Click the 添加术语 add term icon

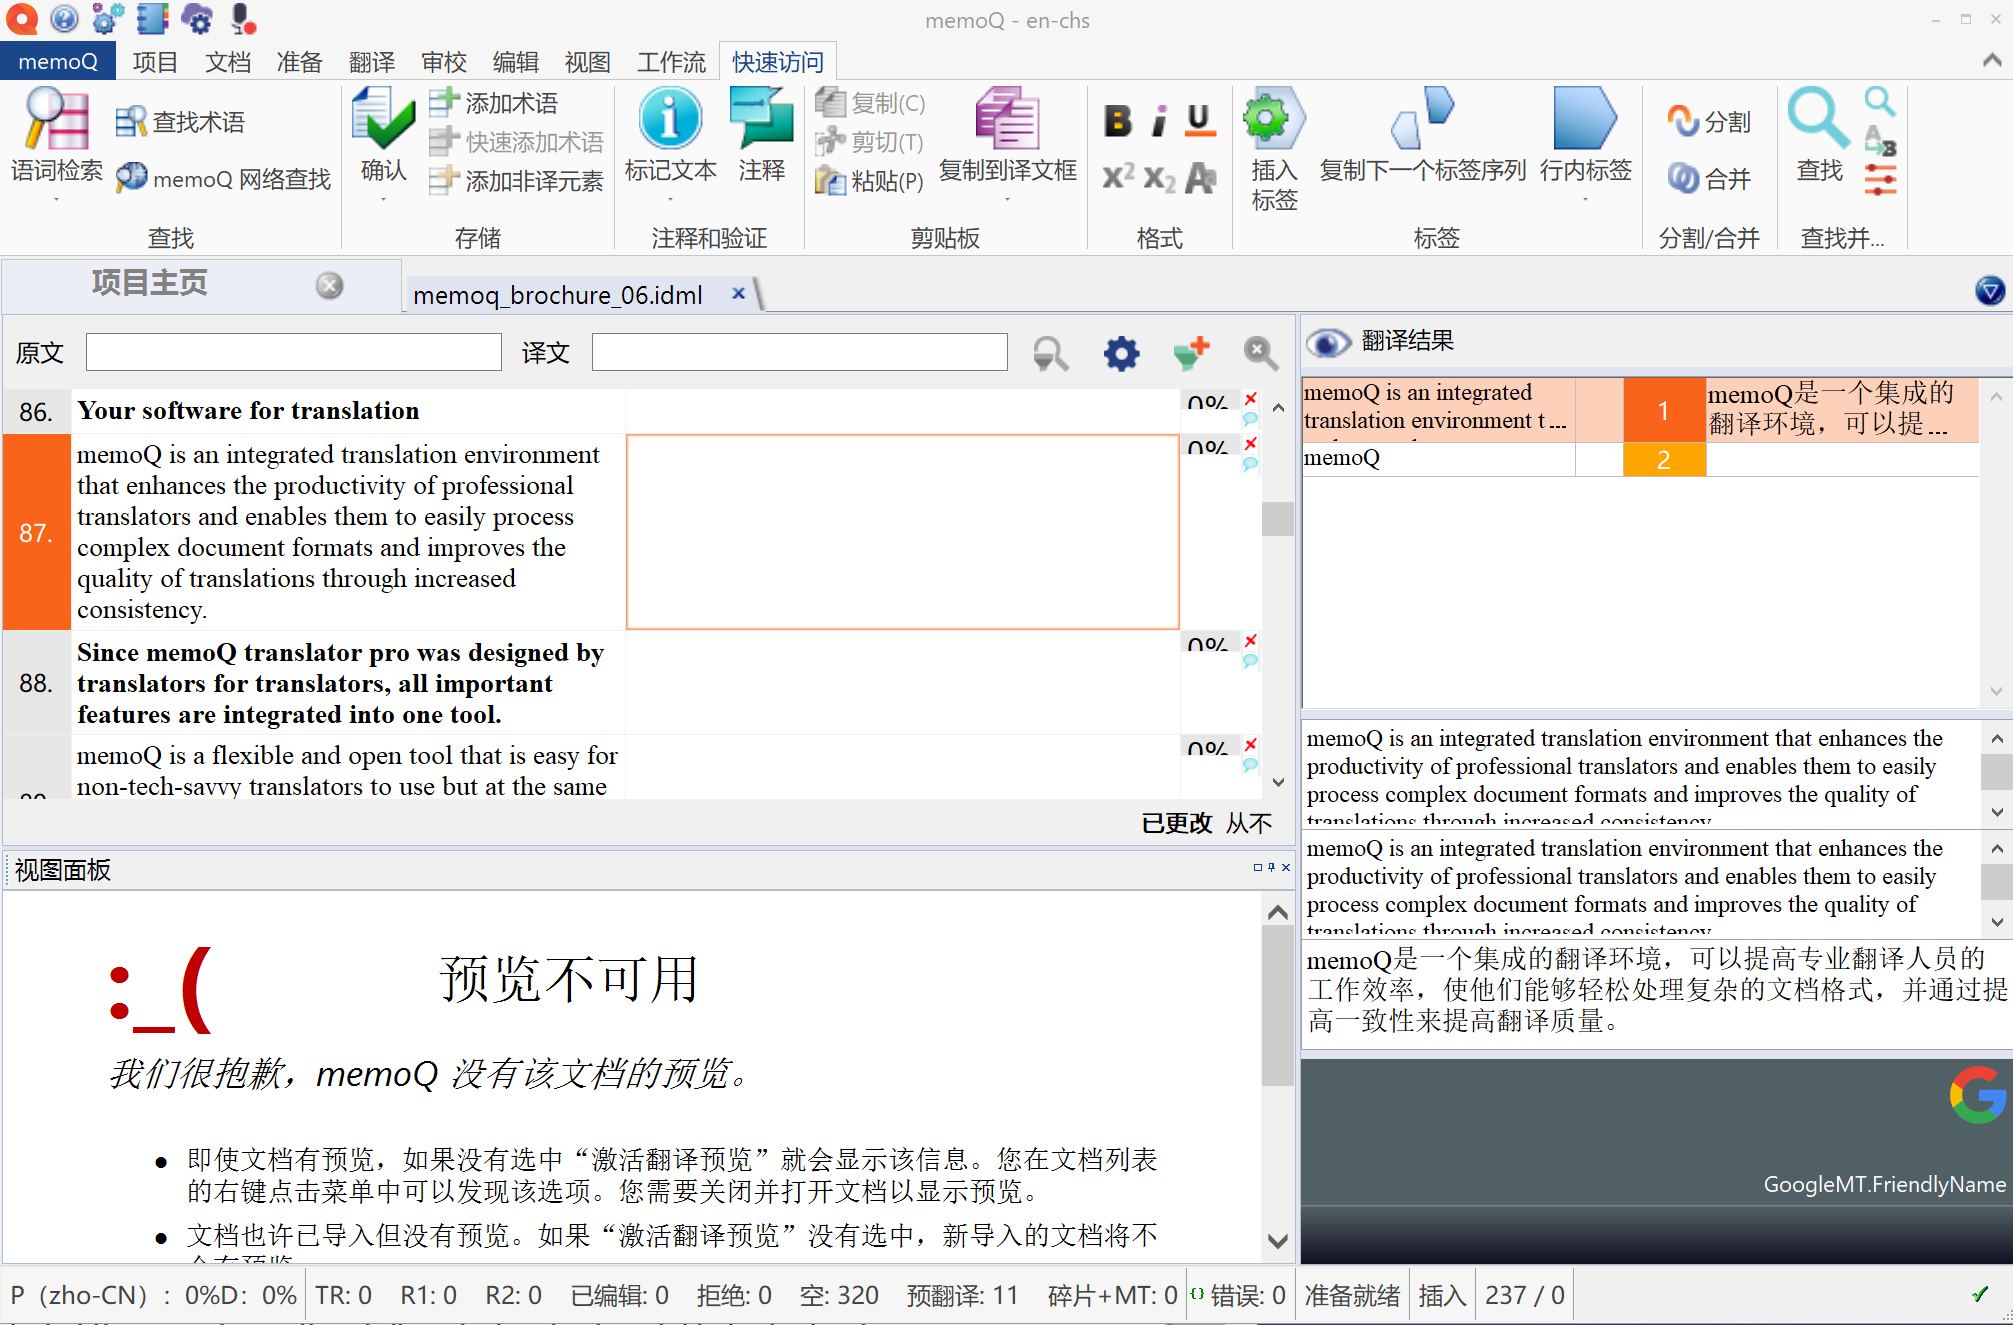(445, 101)
